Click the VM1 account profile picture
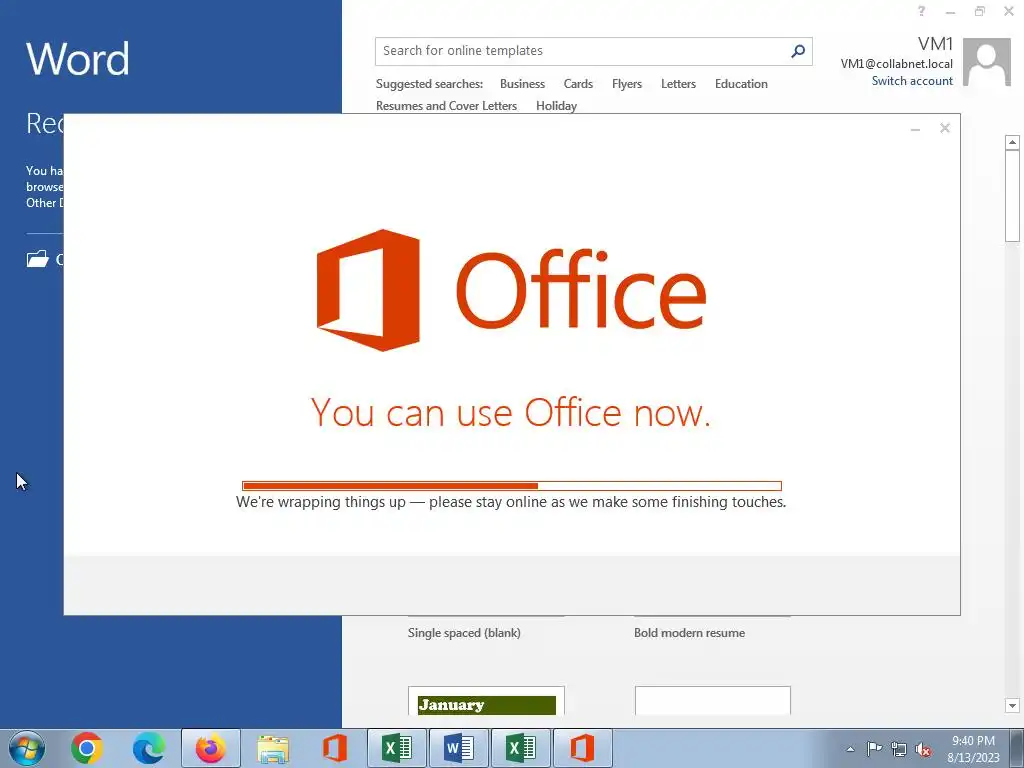 click(987, 62)
